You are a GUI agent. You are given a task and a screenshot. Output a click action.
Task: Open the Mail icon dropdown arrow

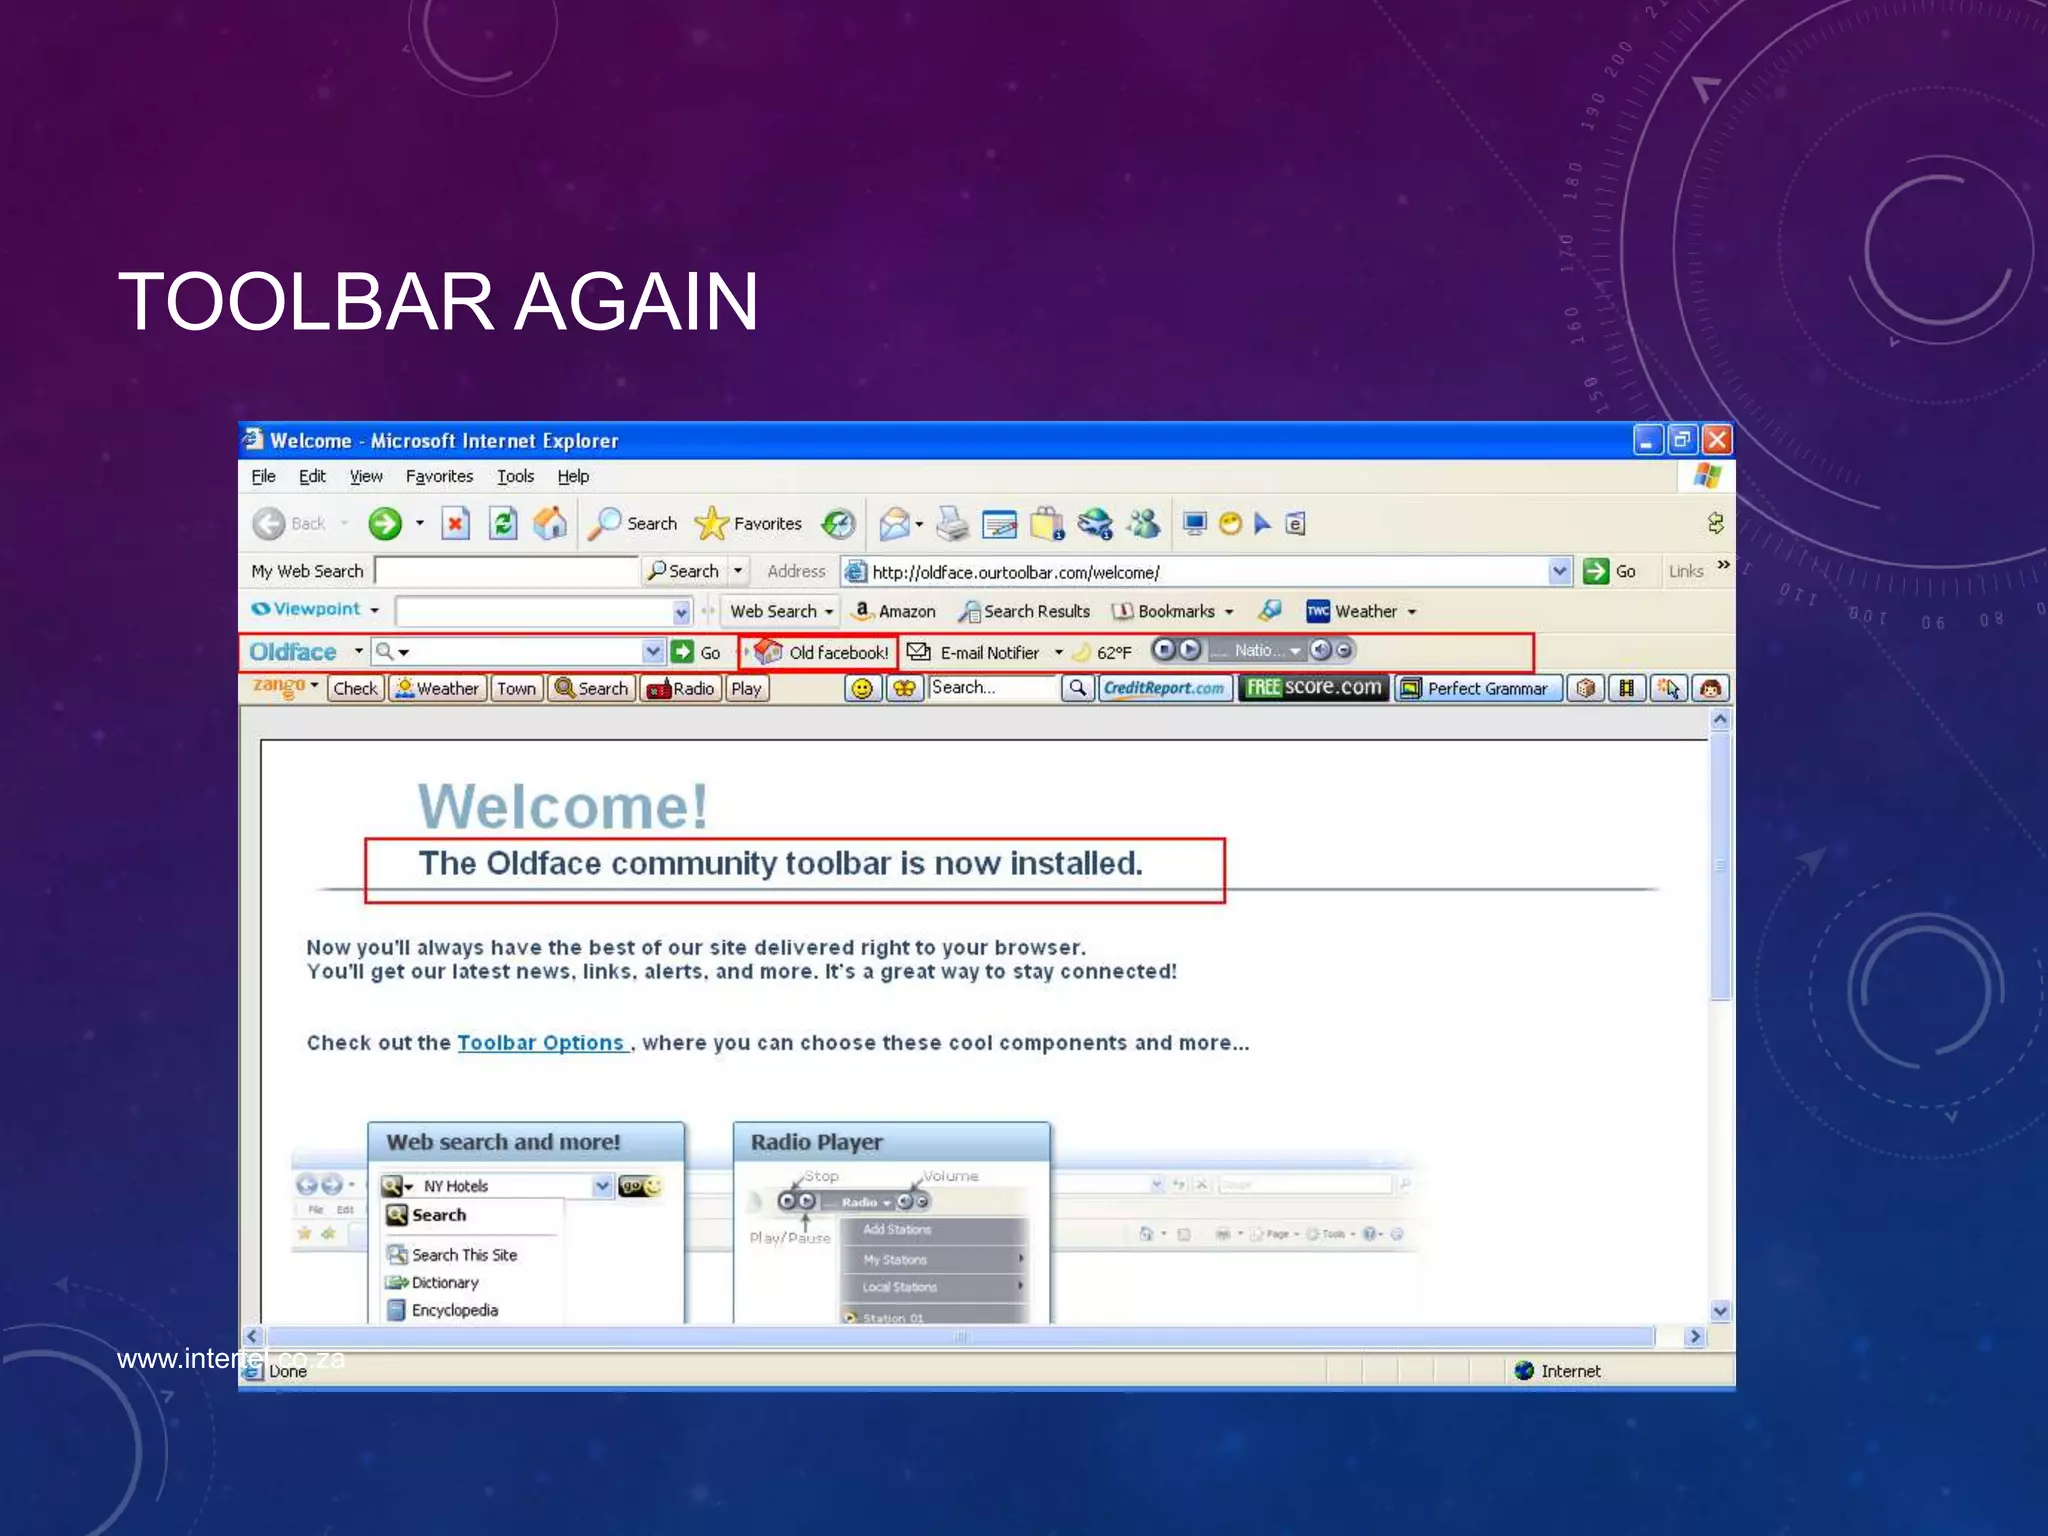point(919,524)
